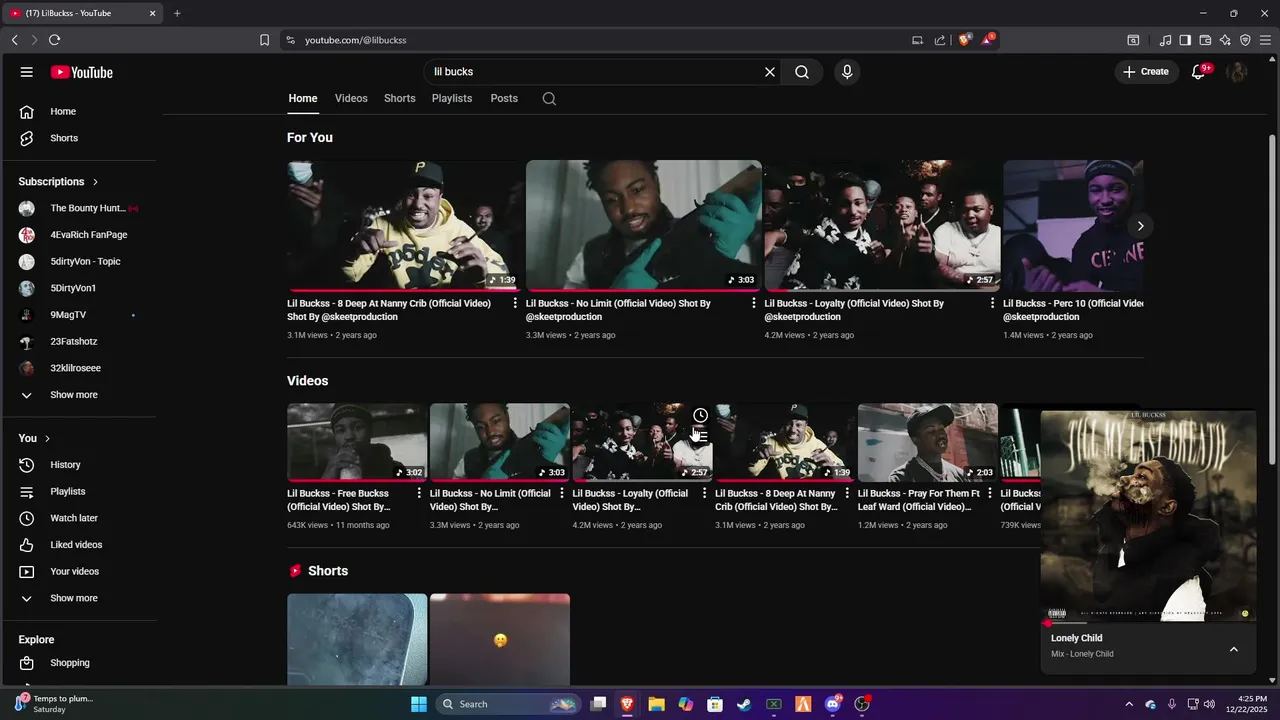
Task: Click the Create button
Action: pos(1145,72)
